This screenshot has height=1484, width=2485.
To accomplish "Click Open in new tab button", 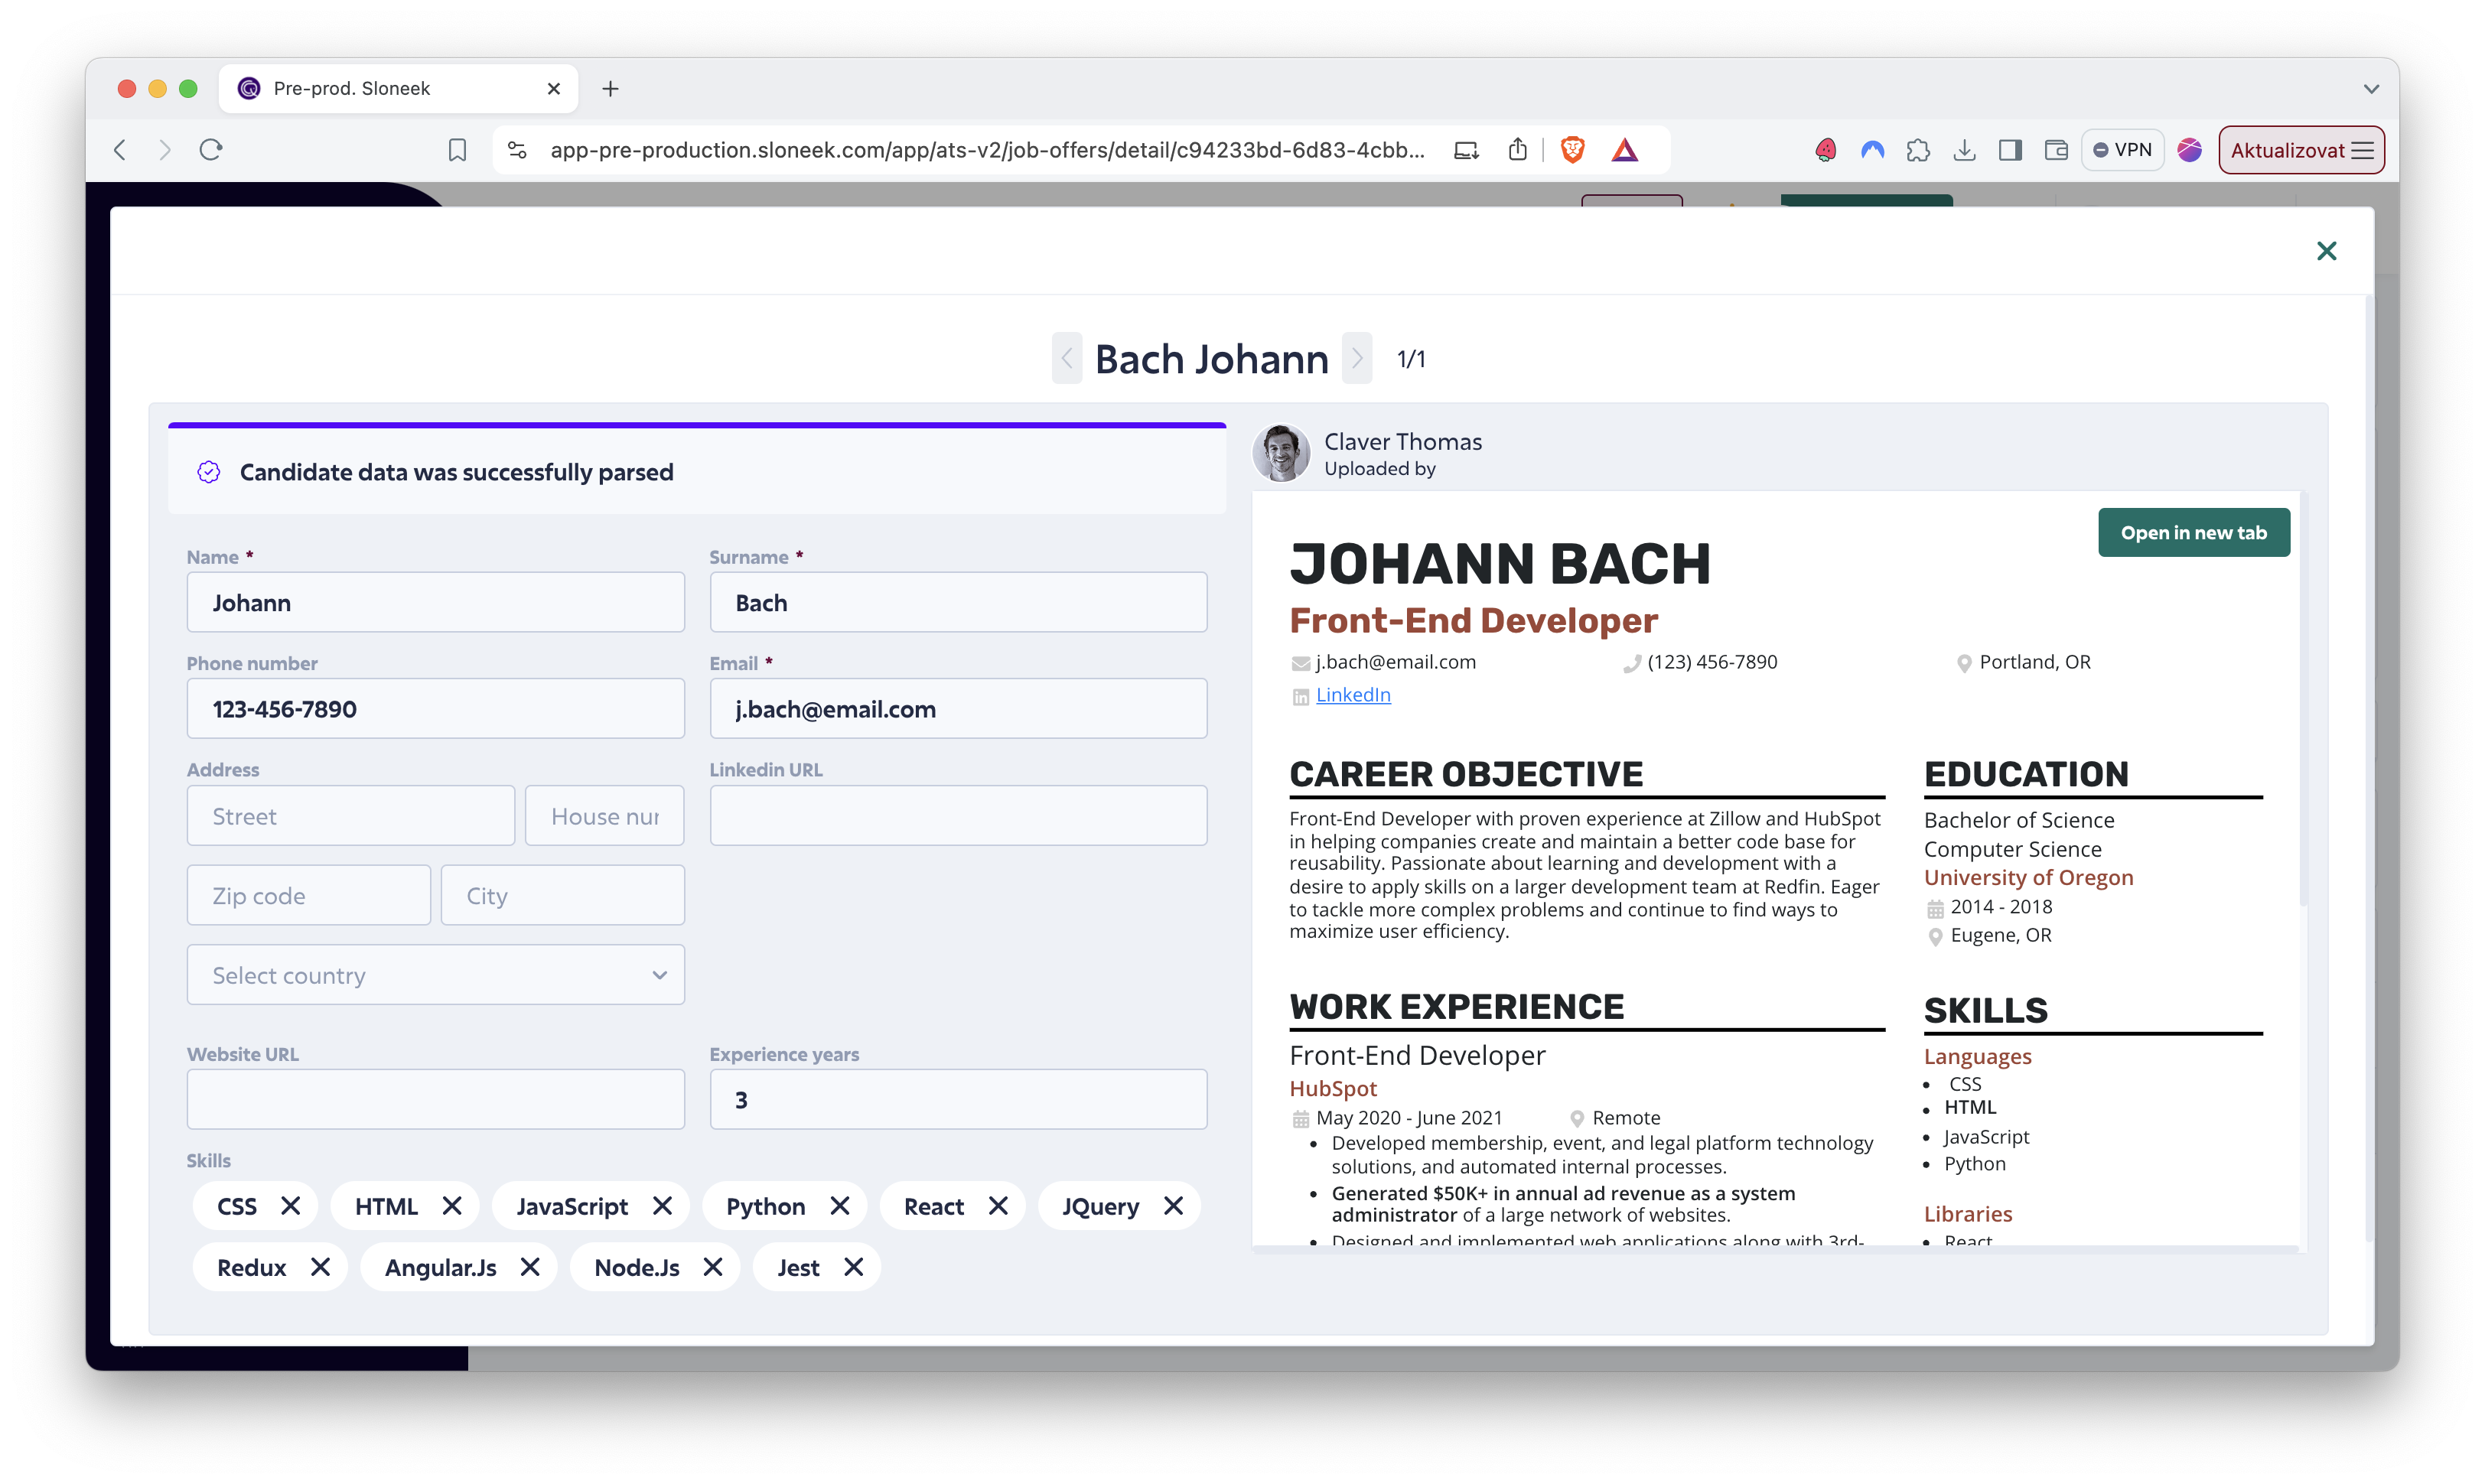I will click(x=2193, y=533).
